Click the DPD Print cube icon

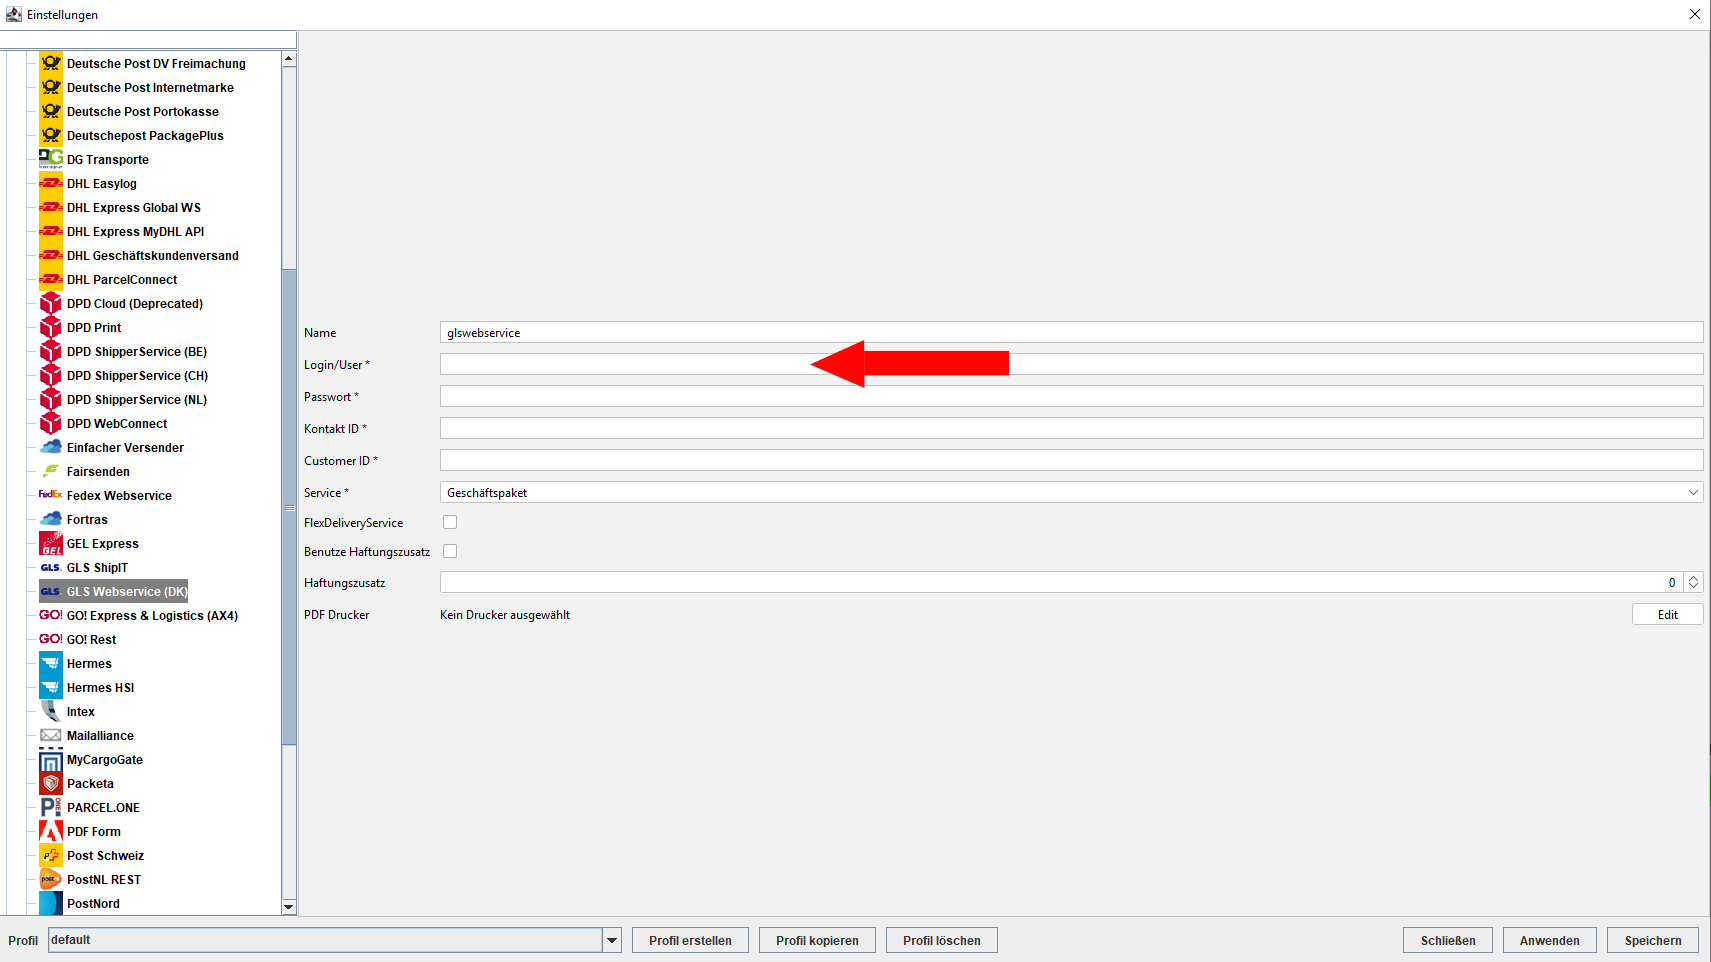[x=51, y=327]
